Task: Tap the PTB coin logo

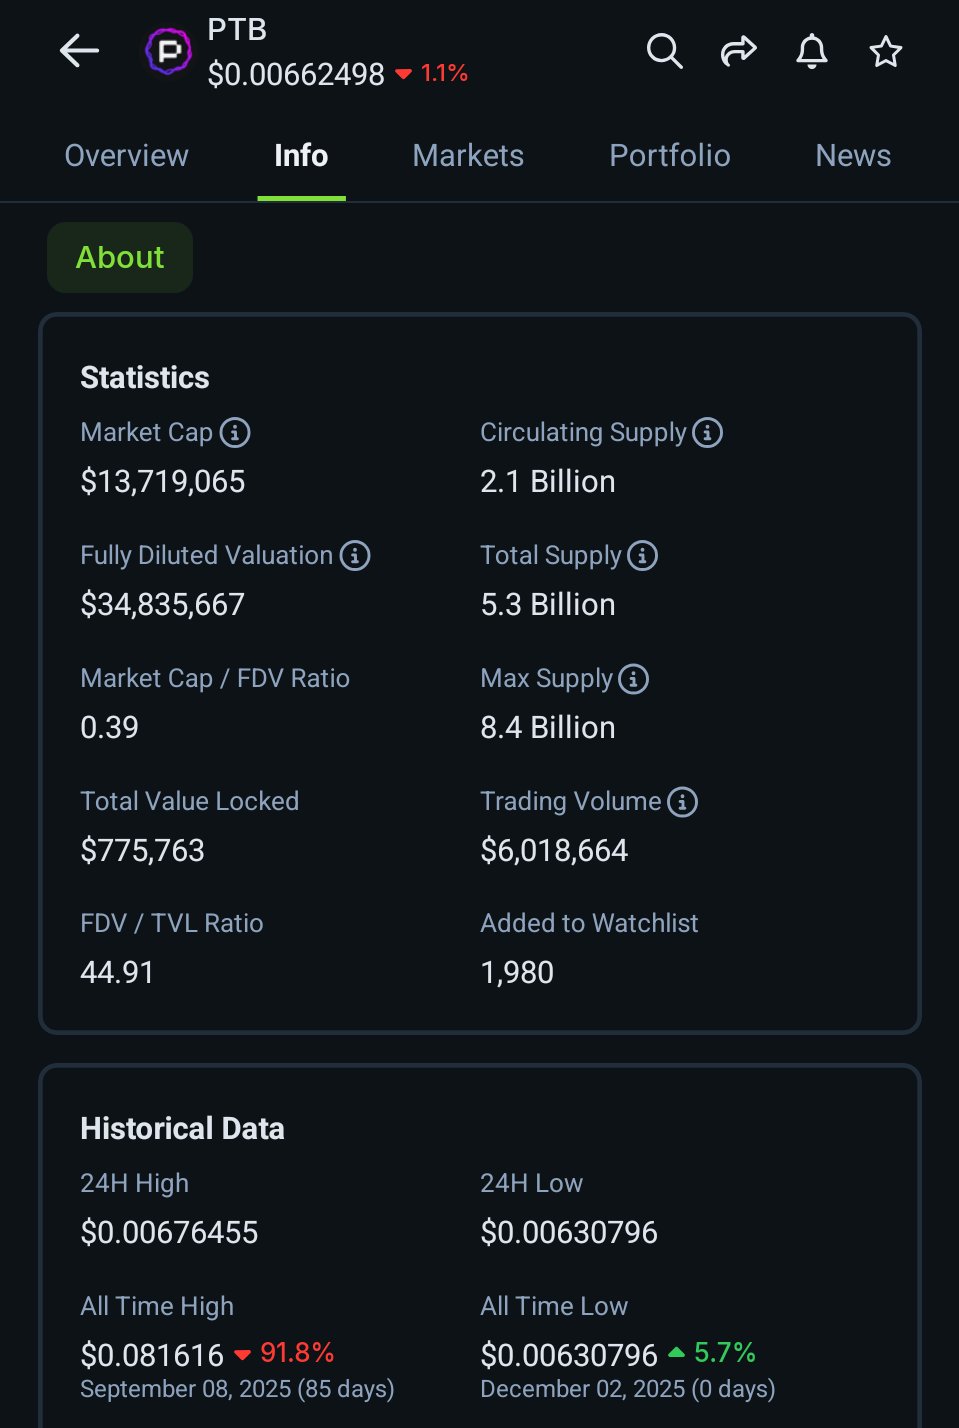Action: (x=168, y=51)
